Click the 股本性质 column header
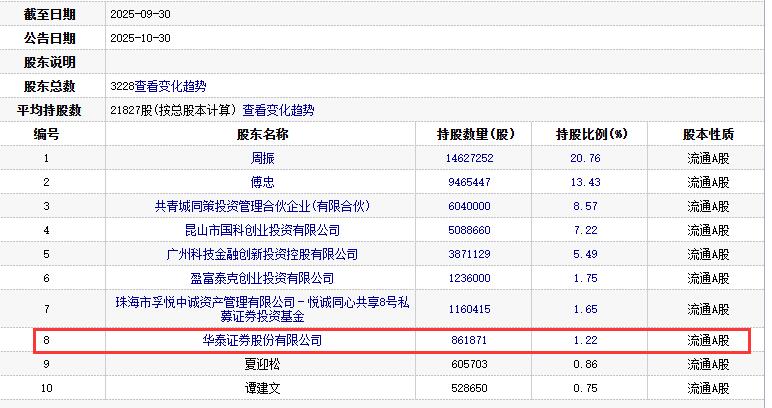This screenshot has height=408, width=772. (708, 134)
